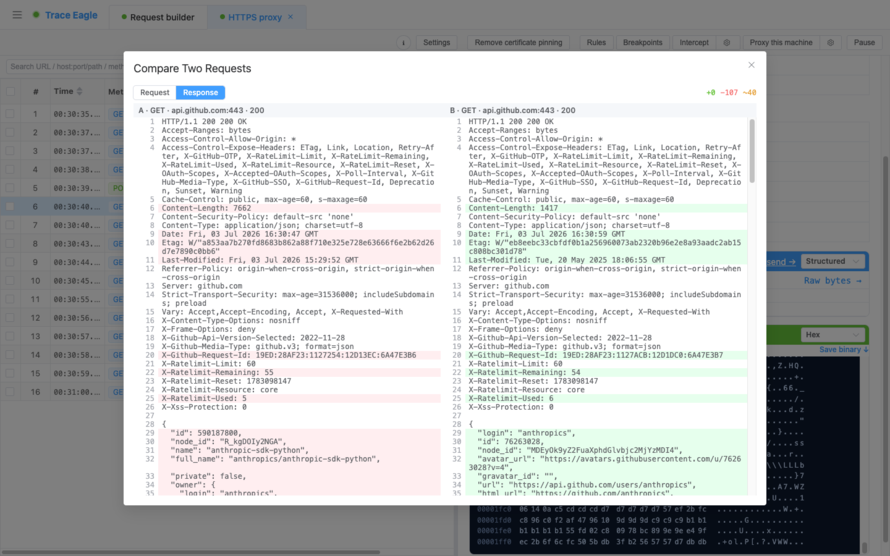
Task: Click A side Content-Length: 7662 line
Action: point(299,208)
